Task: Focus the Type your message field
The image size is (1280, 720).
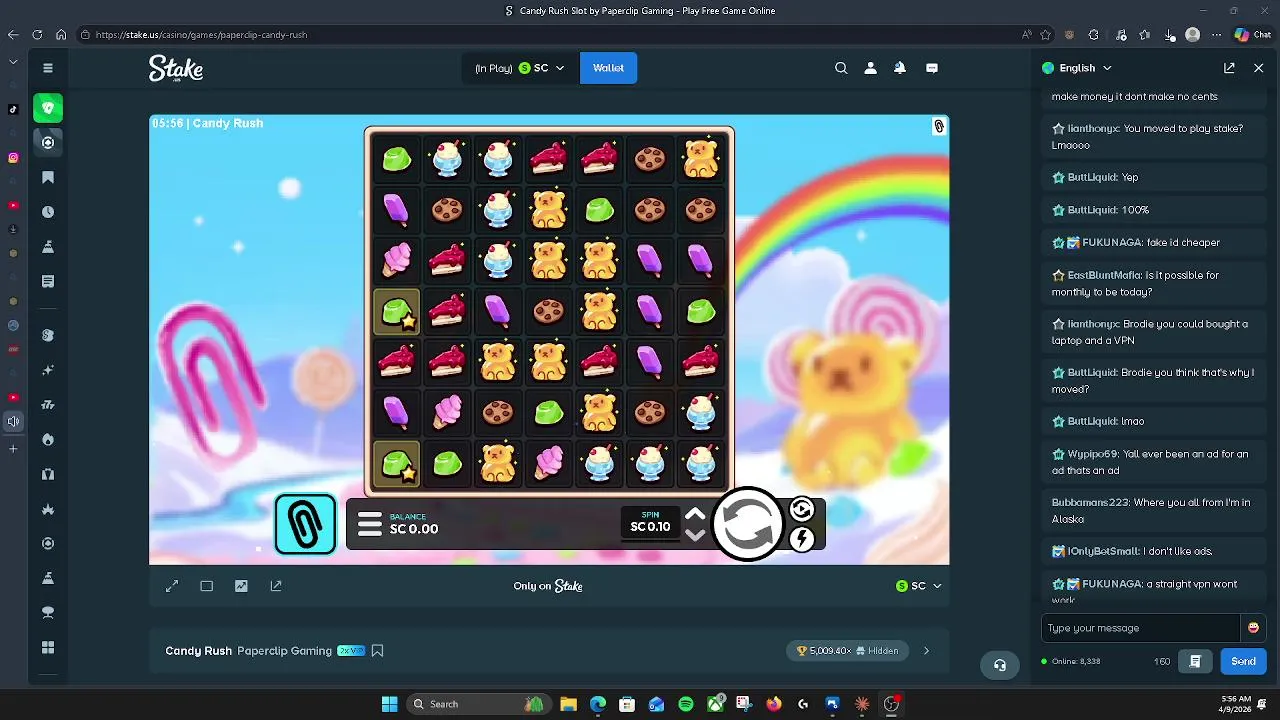Action: point(1140,628)
